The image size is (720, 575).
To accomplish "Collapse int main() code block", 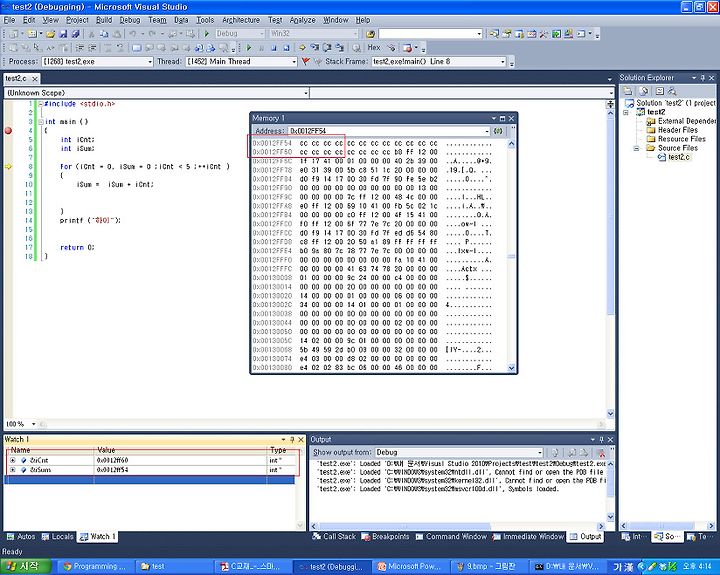I will (x=41, y=122).
